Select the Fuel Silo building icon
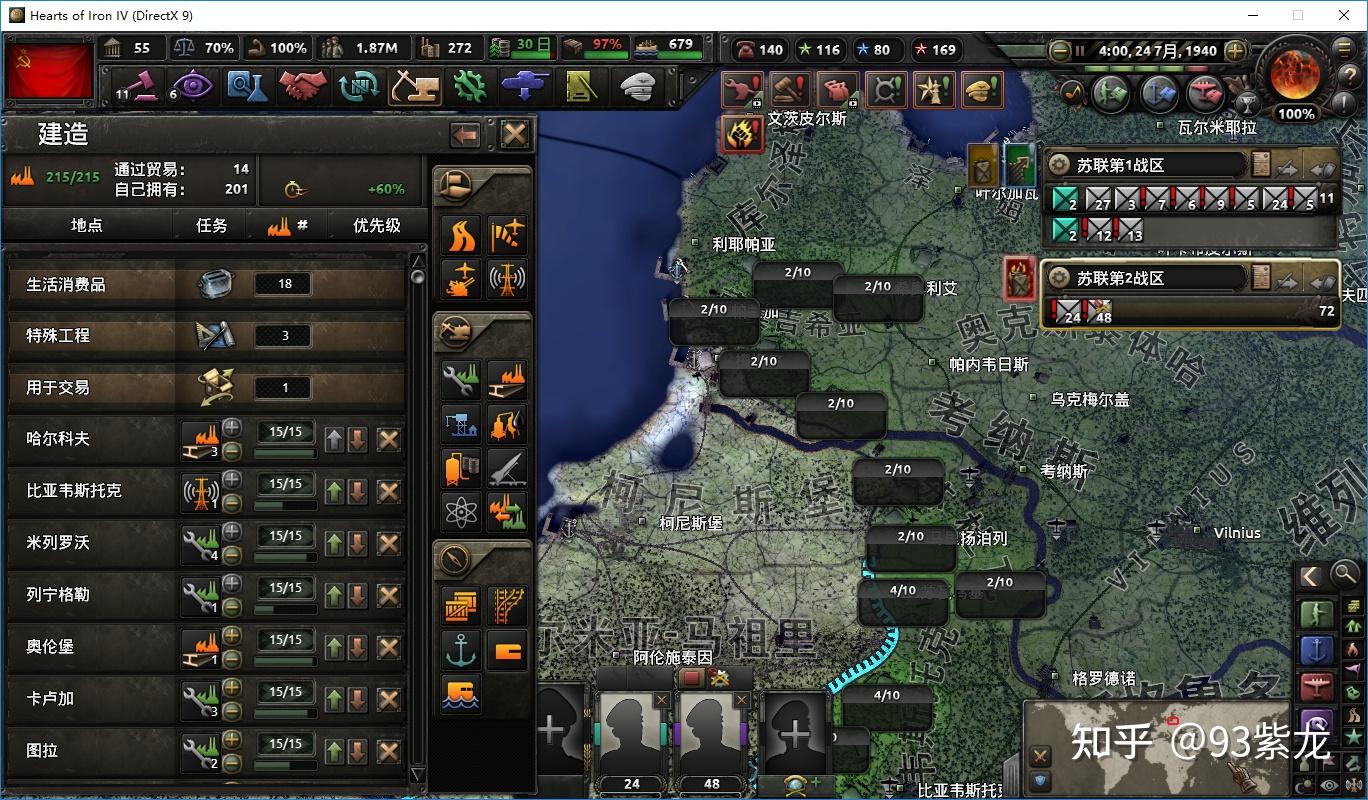This screenshot has height=800, width=1368. (461, 468)
